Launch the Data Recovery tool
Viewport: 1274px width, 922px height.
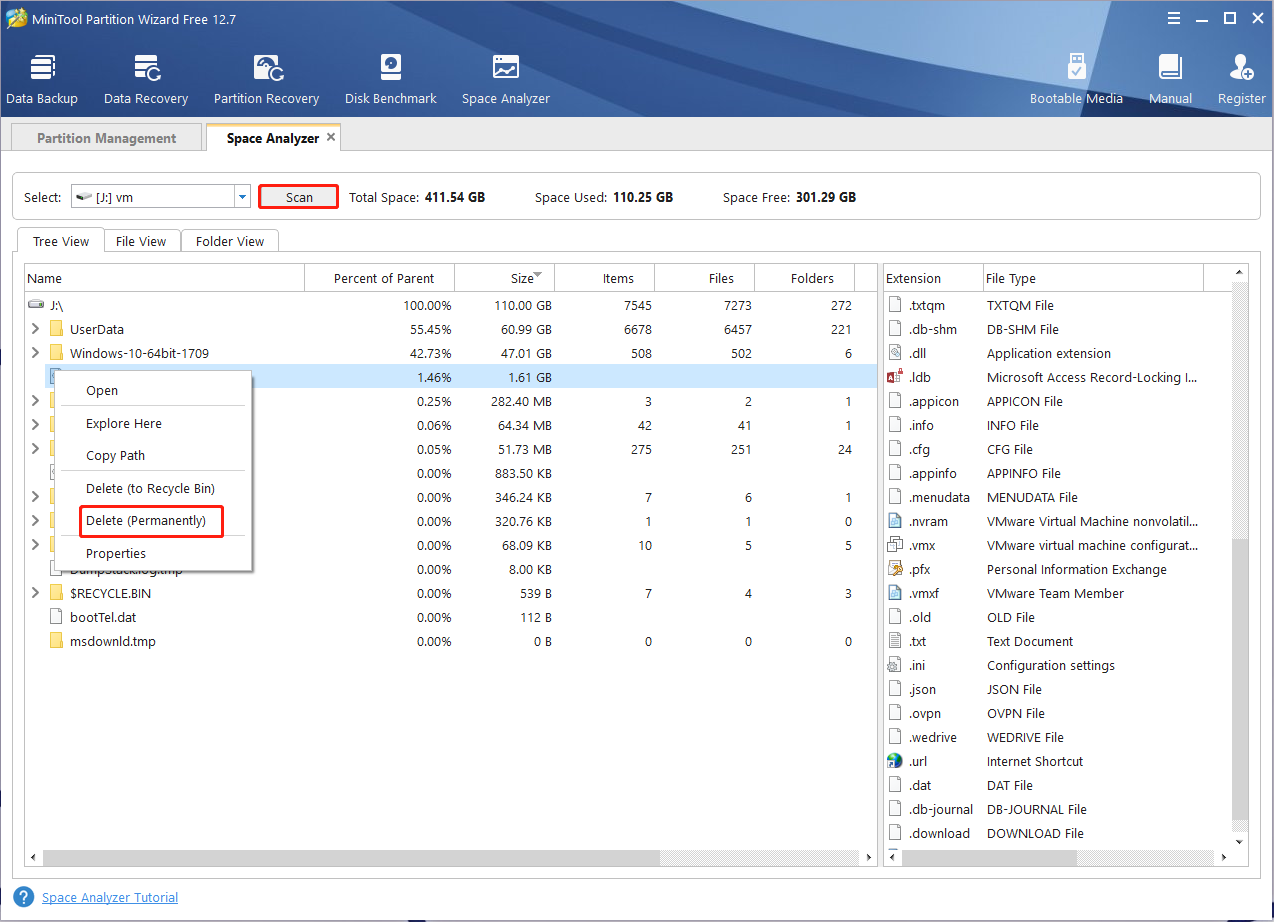click(x=146, y=79)
